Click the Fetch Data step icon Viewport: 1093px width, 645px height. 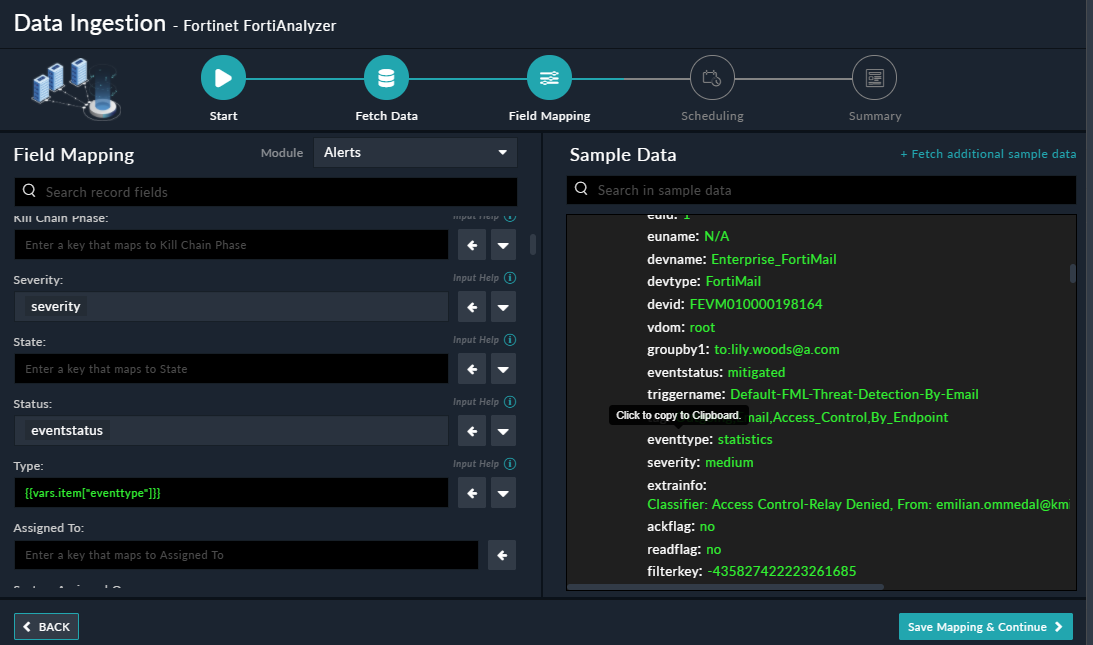(x=386, y=77)
